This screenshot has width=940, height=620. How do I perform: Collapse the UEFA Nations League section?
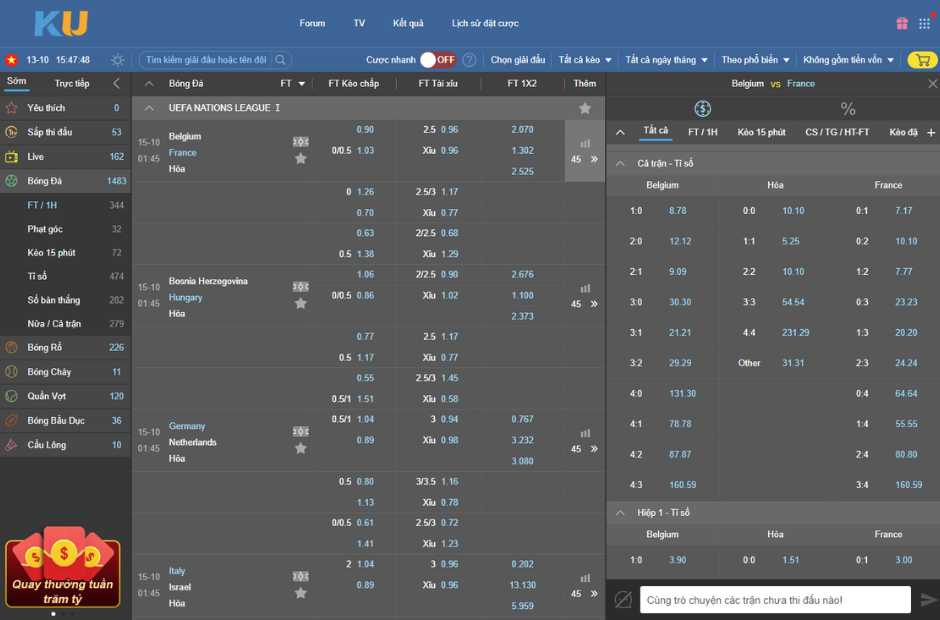click(149, 108)
